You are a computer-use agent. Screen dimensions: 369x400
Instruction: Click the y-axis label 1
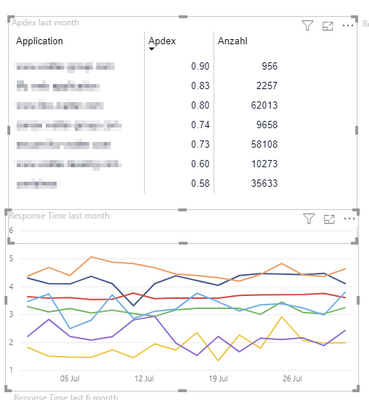click(x=12, y=370)
